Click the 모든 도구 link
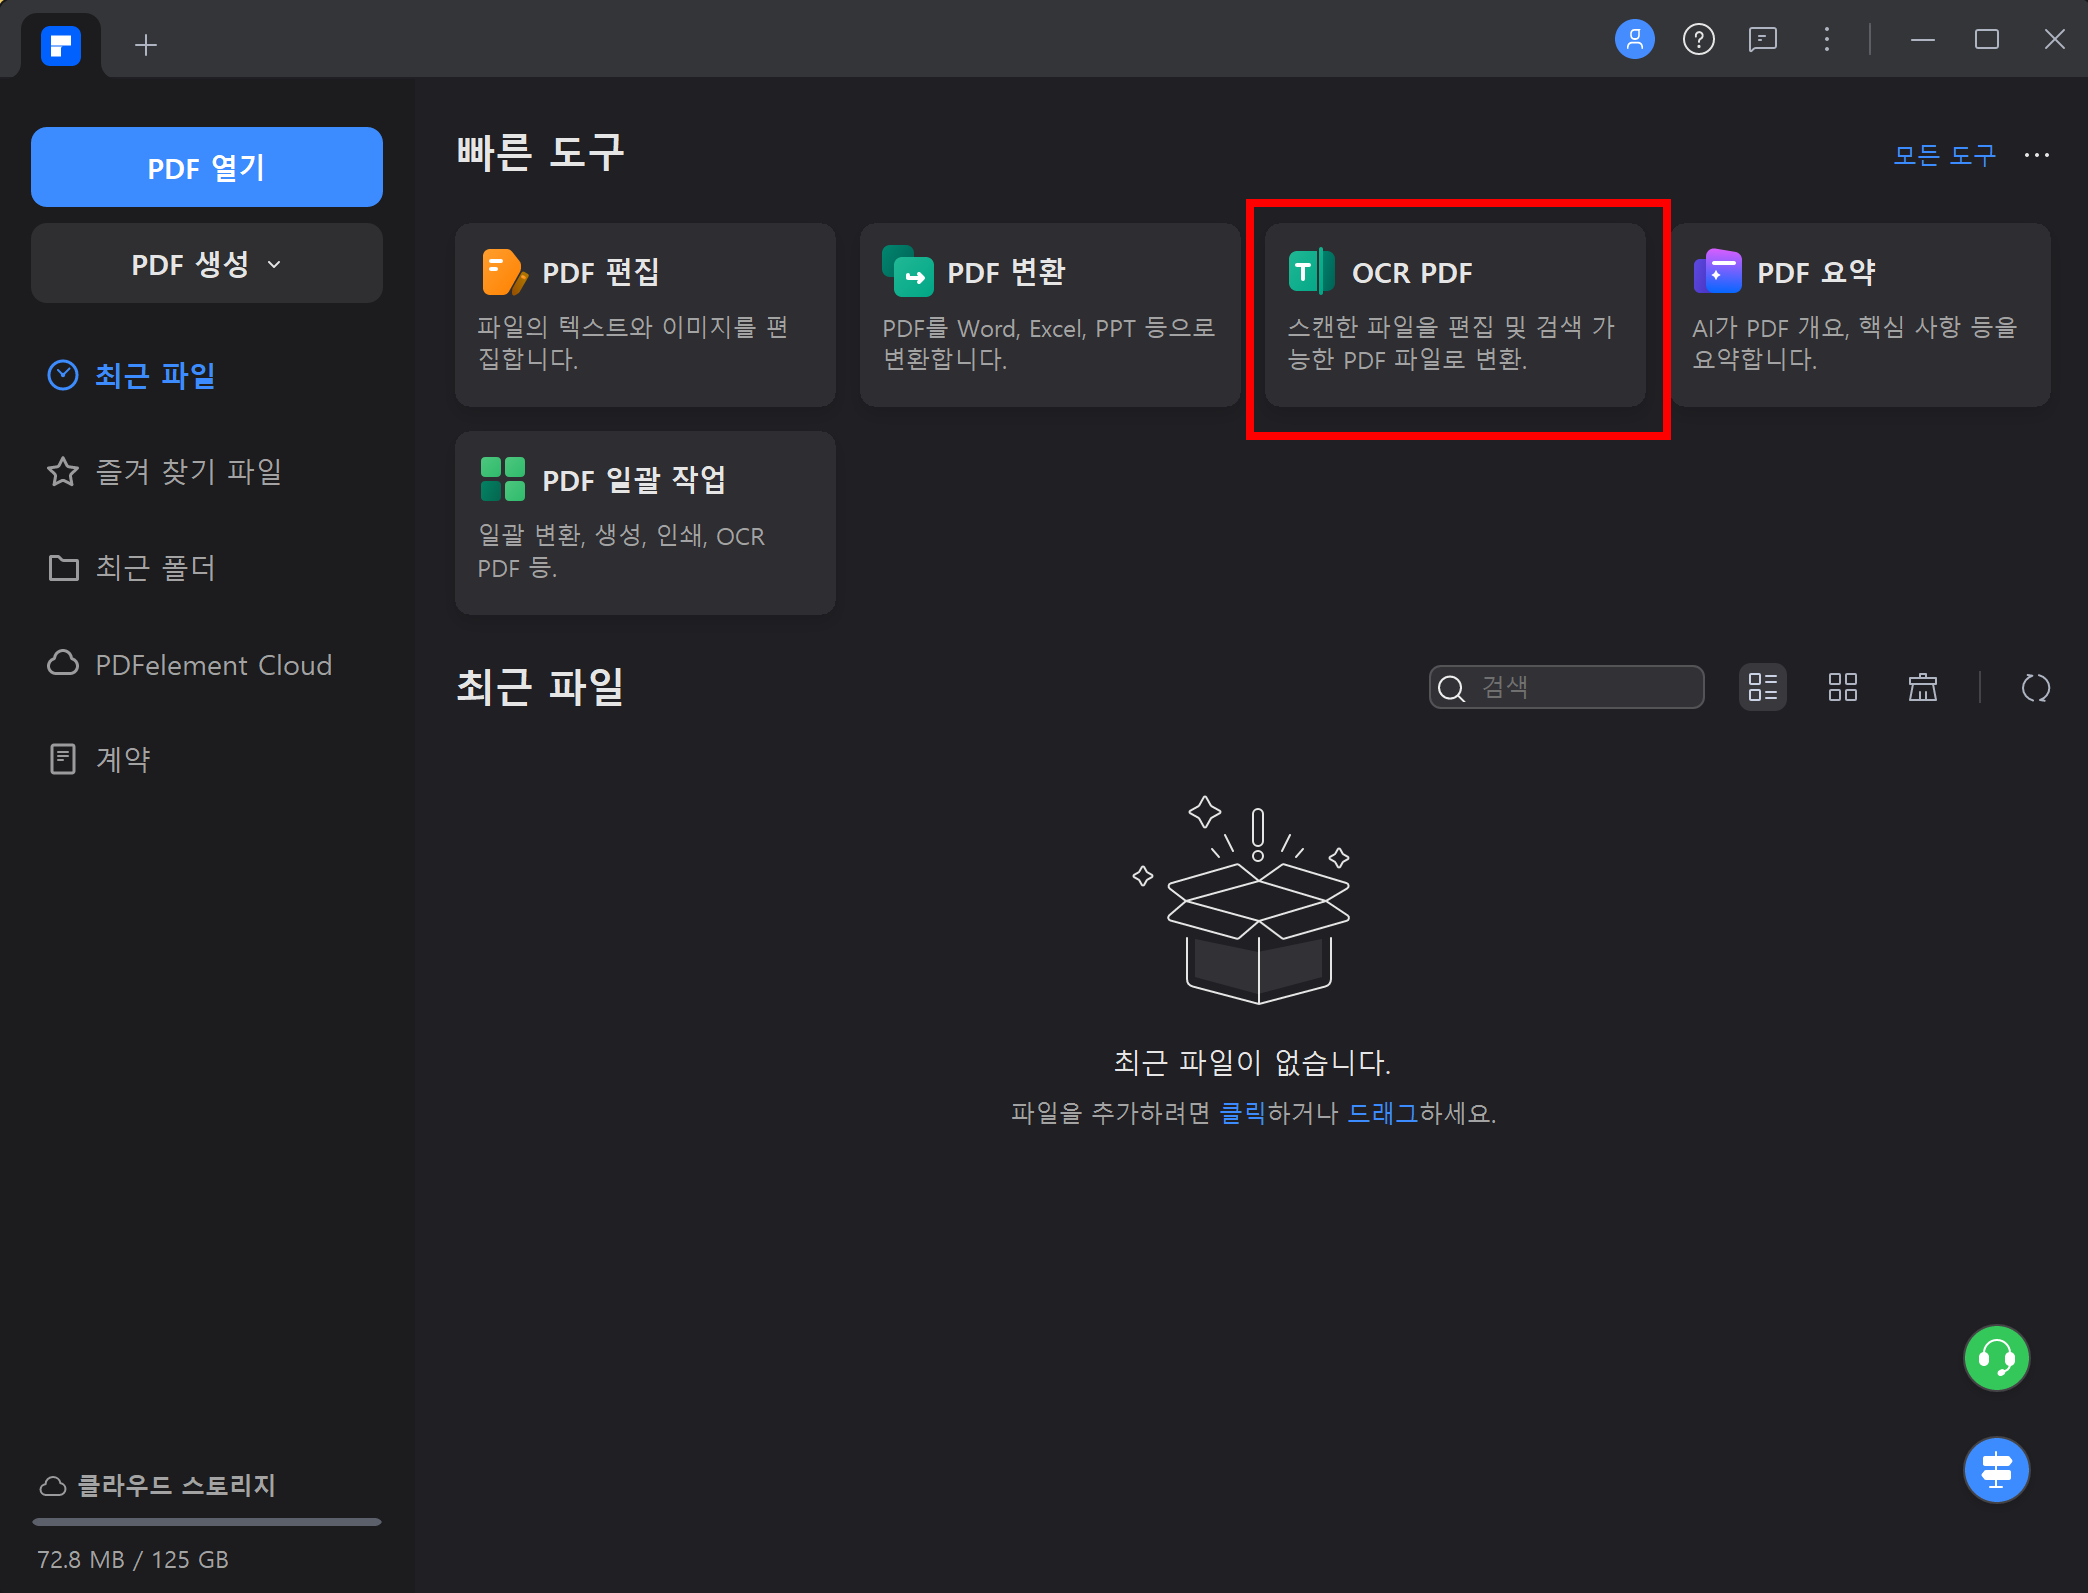Screen dimensions: 2088x1593 pyautogui.click(x=1944, y=155)
